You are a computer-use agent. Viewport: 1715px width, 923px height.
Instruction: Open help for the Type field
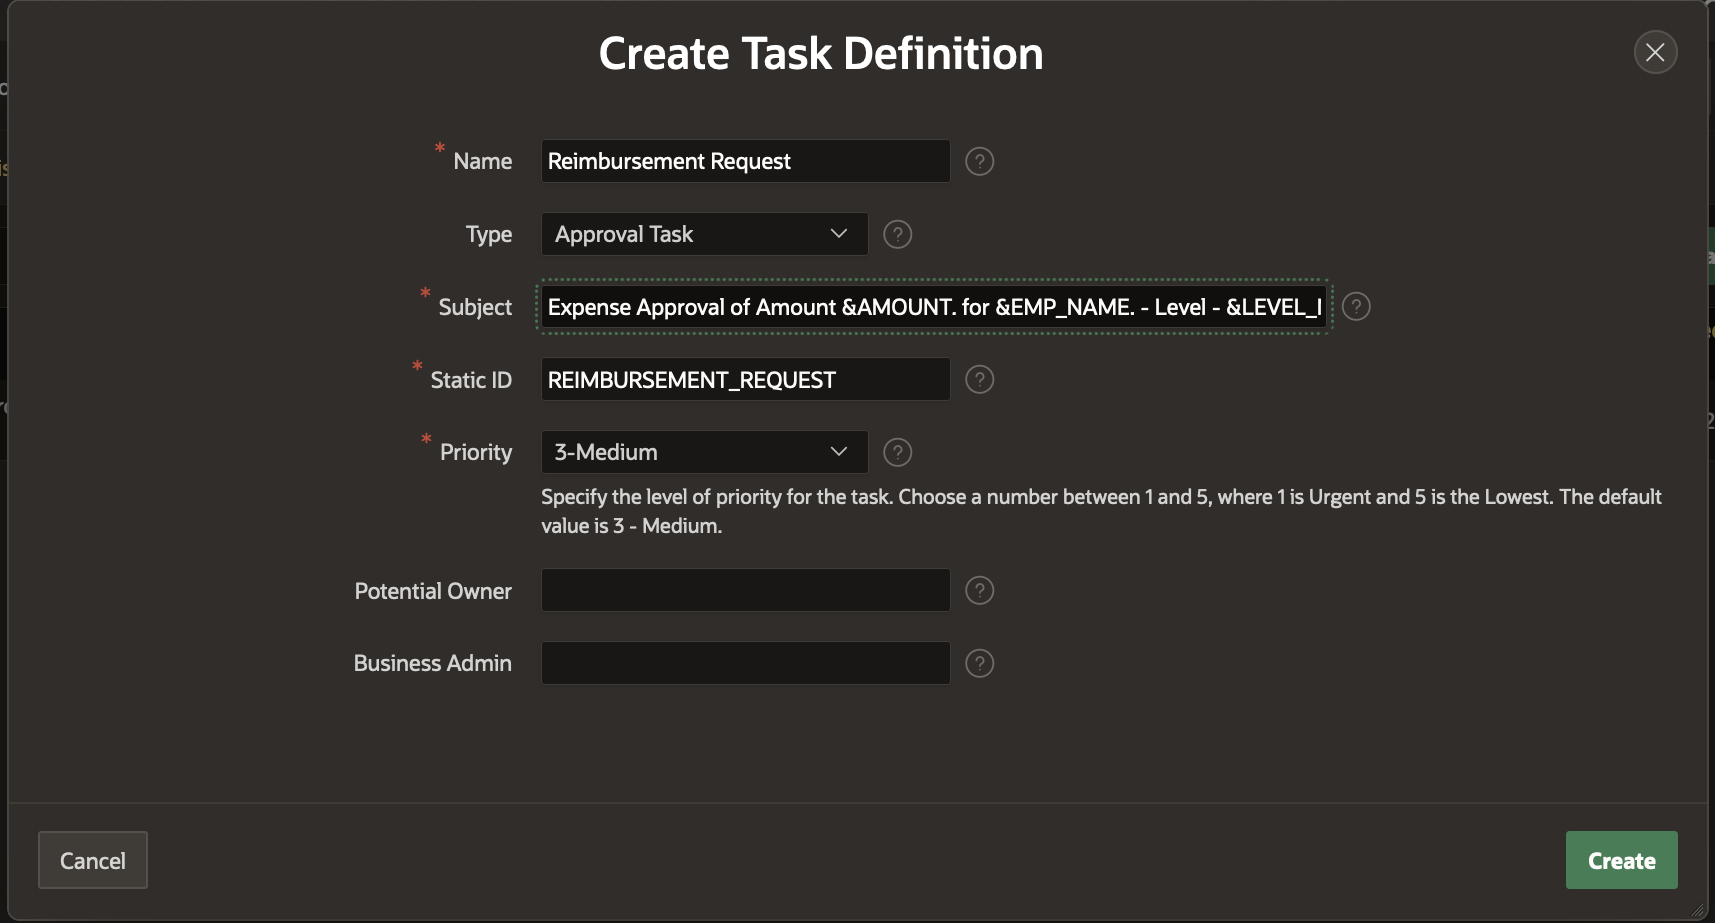897,234
